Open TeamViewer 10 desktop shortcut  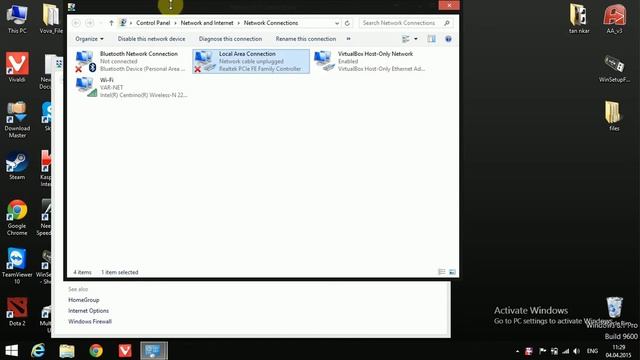(x=17, y=265)
